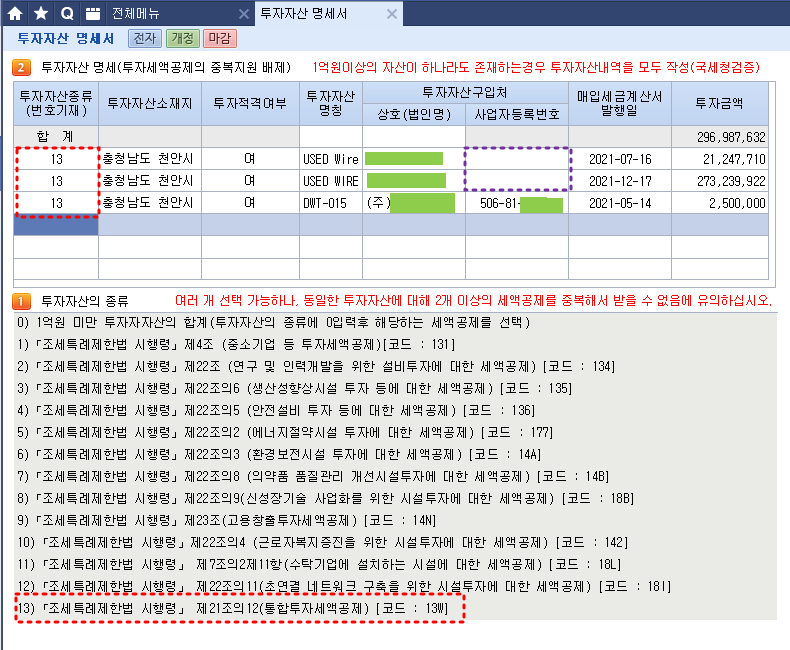Click list item 0) 1억원 미만 투자자산 합계

274,322
